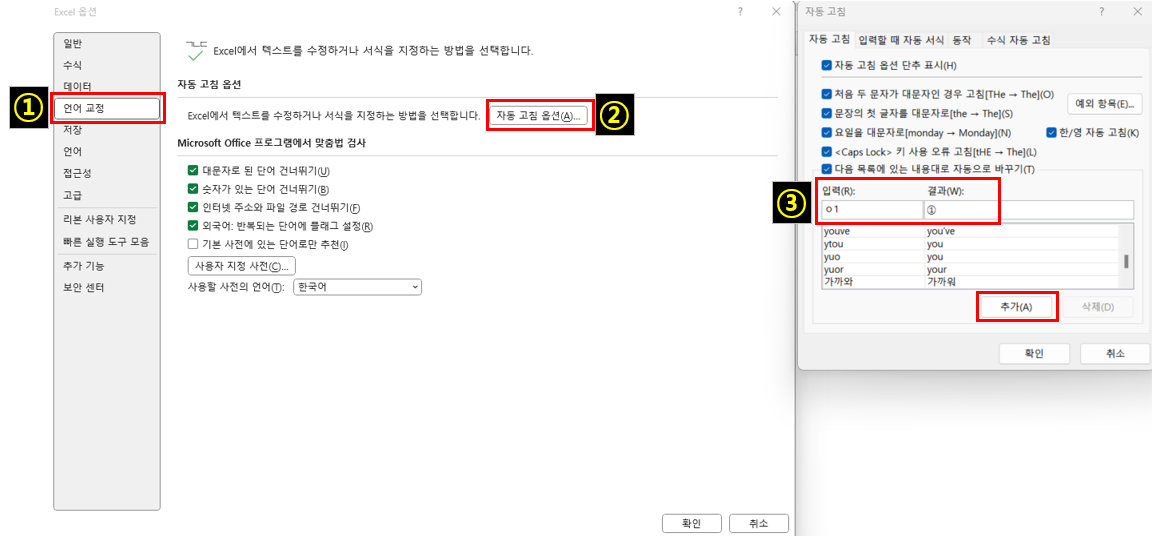
Task: Close the Excel 옵션 window
Action: (x=776, y=12)
